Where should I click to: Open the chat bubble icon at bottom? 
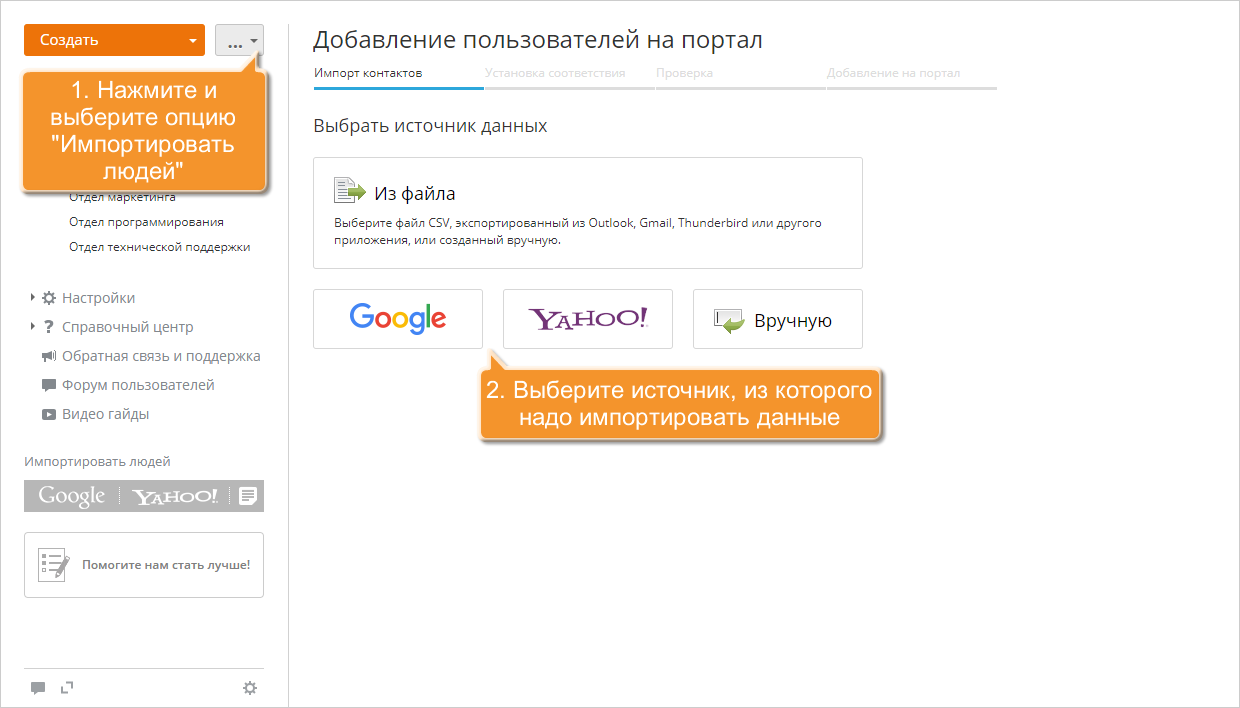[x=38, y=688]
